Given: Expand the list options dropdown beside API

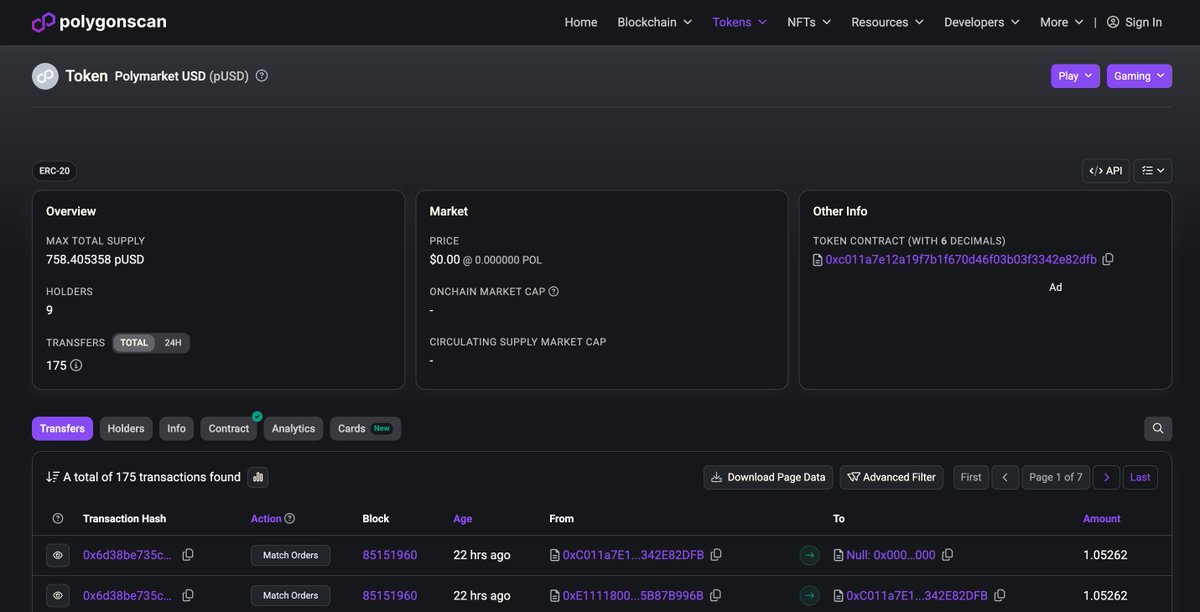Looking at the screenshot, I should 1153,171.
